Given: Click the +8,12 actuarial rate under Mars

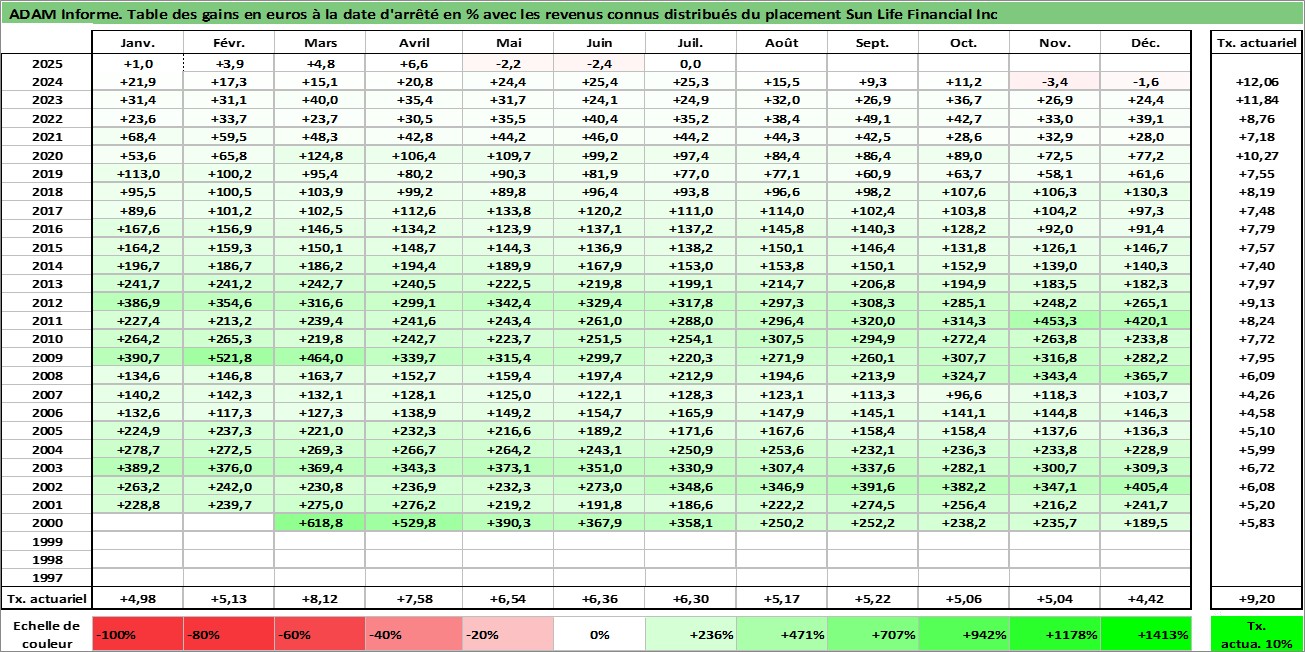Looking at the screenshot, I should 320,599.
